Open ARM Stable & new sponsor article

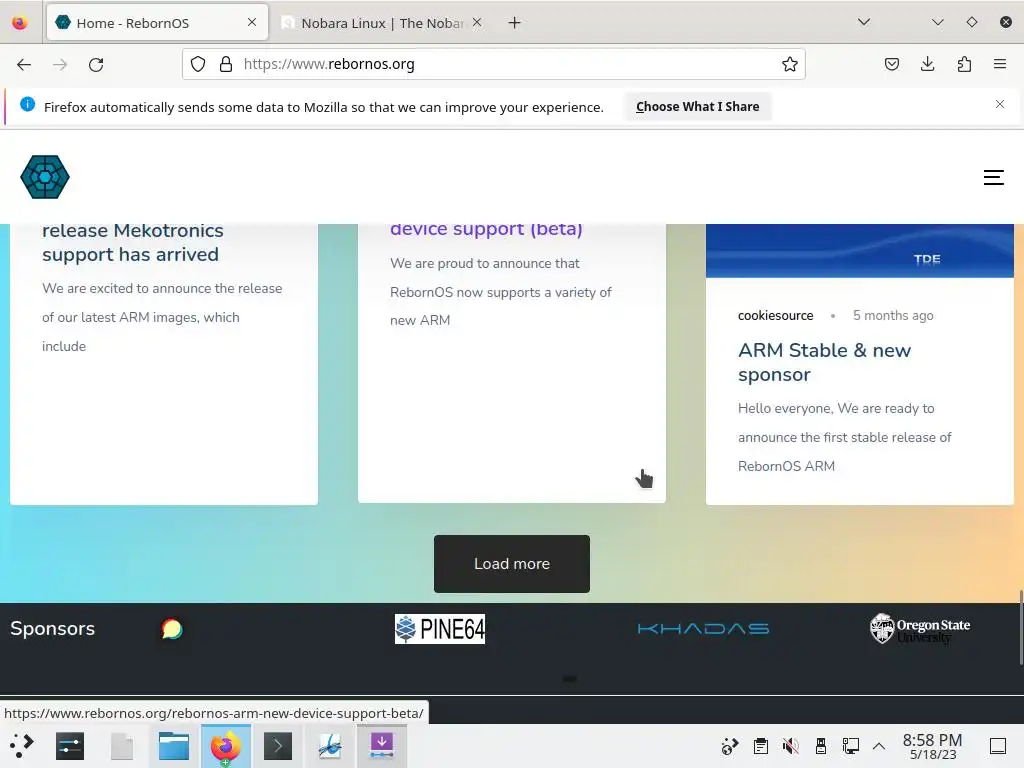click(x=824, y=362)
